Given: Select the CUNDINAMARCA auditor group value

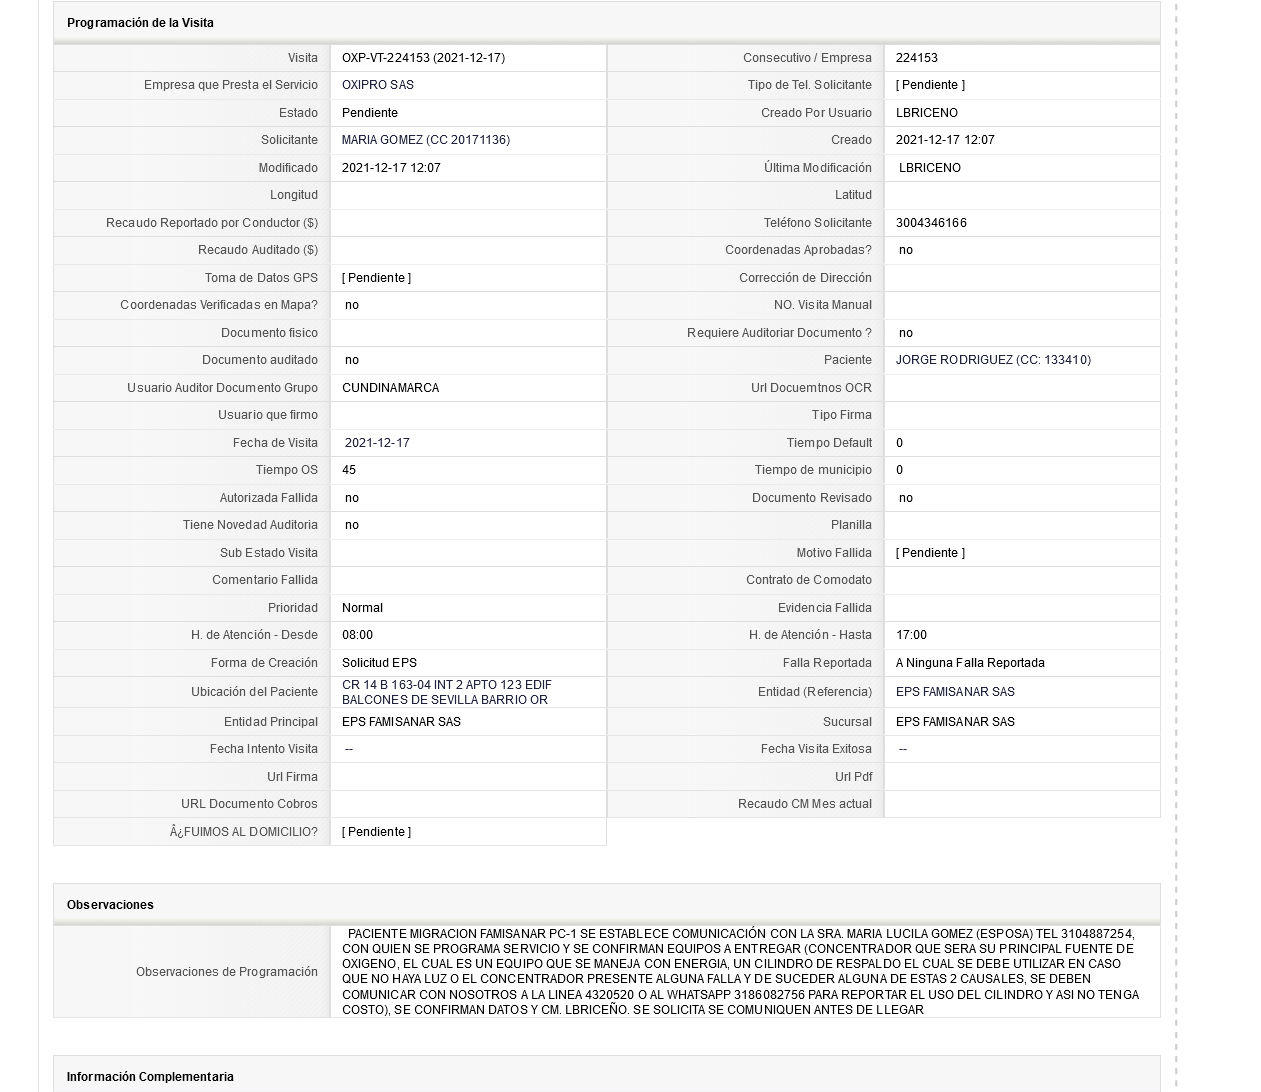Looking at the screenshot, I should point(390,388).
